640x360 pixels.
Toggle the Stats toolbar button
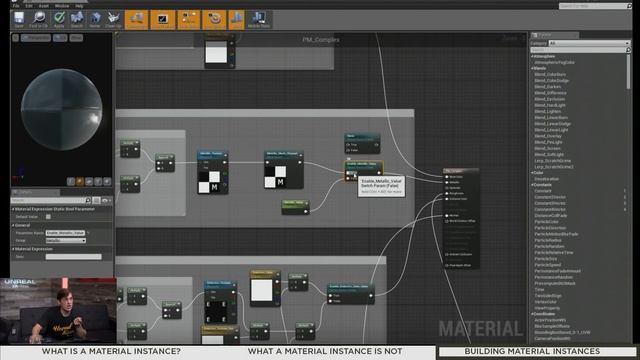coord(236,20)
